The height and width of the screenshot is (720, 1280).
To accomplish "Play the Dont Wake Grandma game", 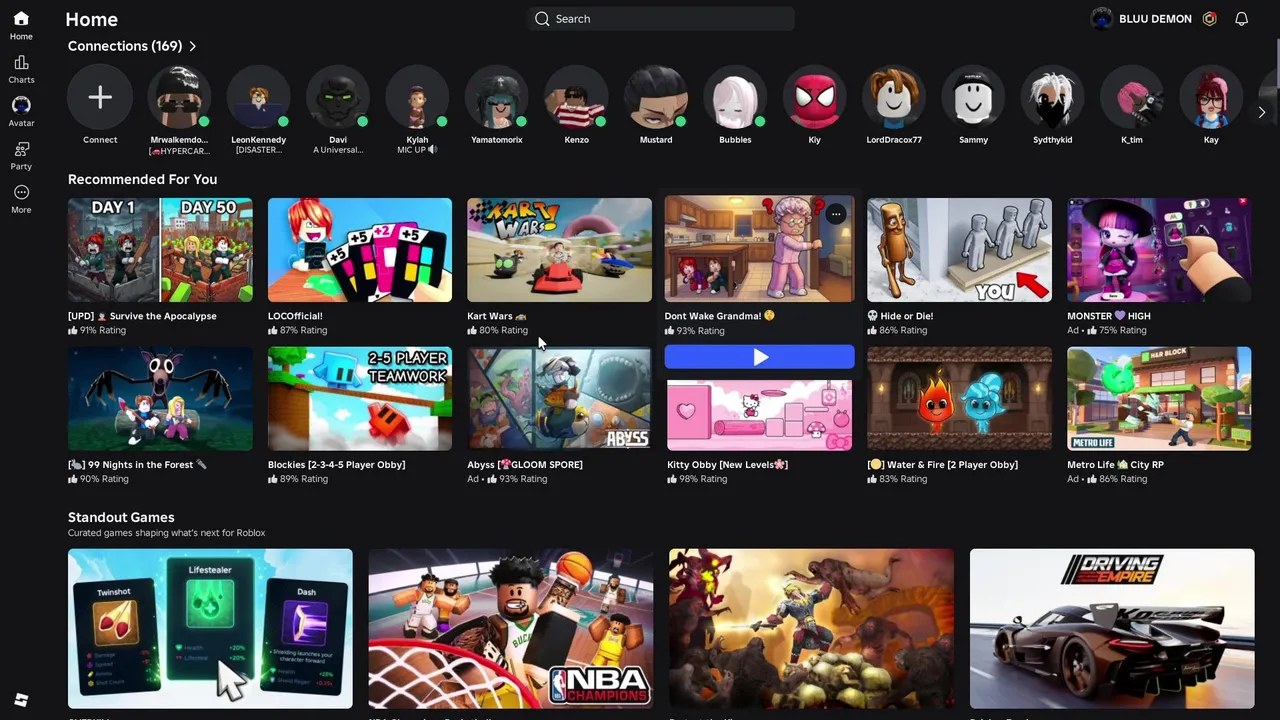I will 760,357.
